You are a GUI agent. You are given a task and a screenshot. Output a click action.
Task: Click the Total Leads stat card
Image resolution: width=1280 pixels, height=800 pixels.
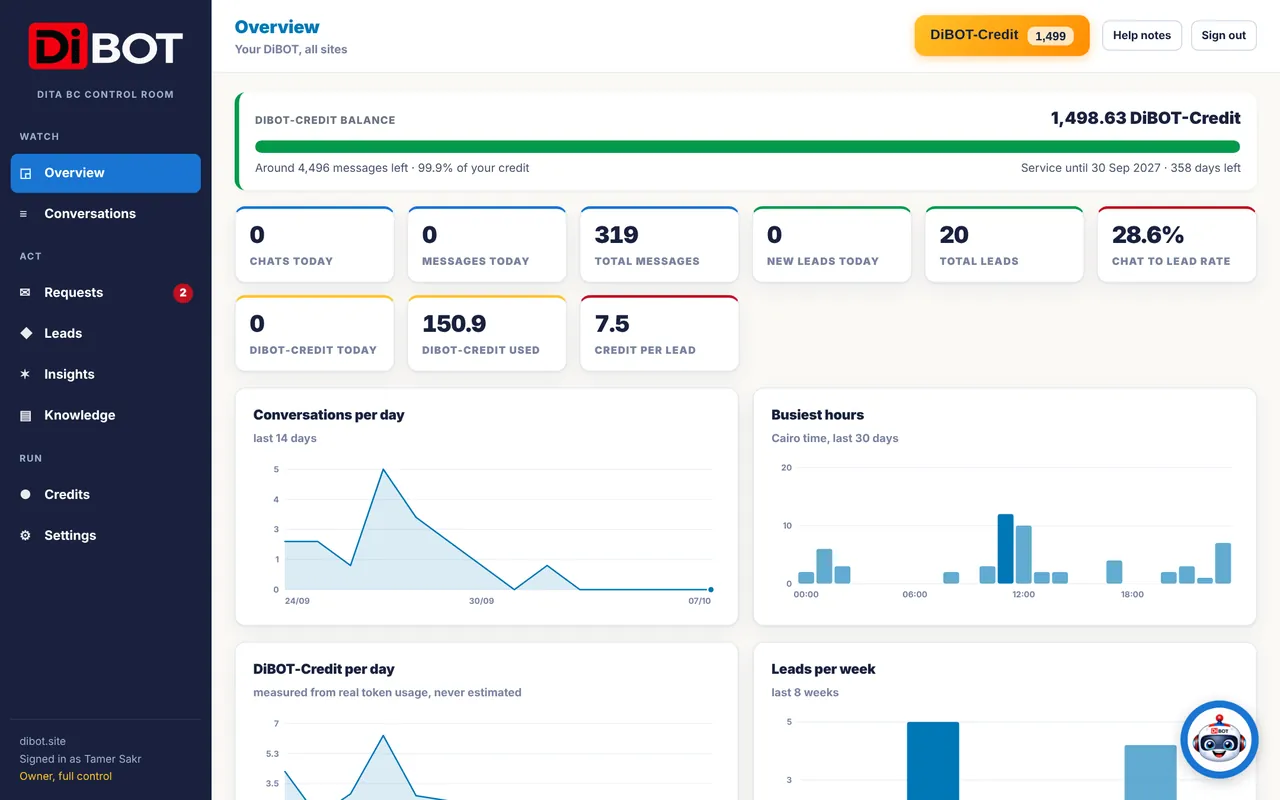click(x=1004, y=244)
